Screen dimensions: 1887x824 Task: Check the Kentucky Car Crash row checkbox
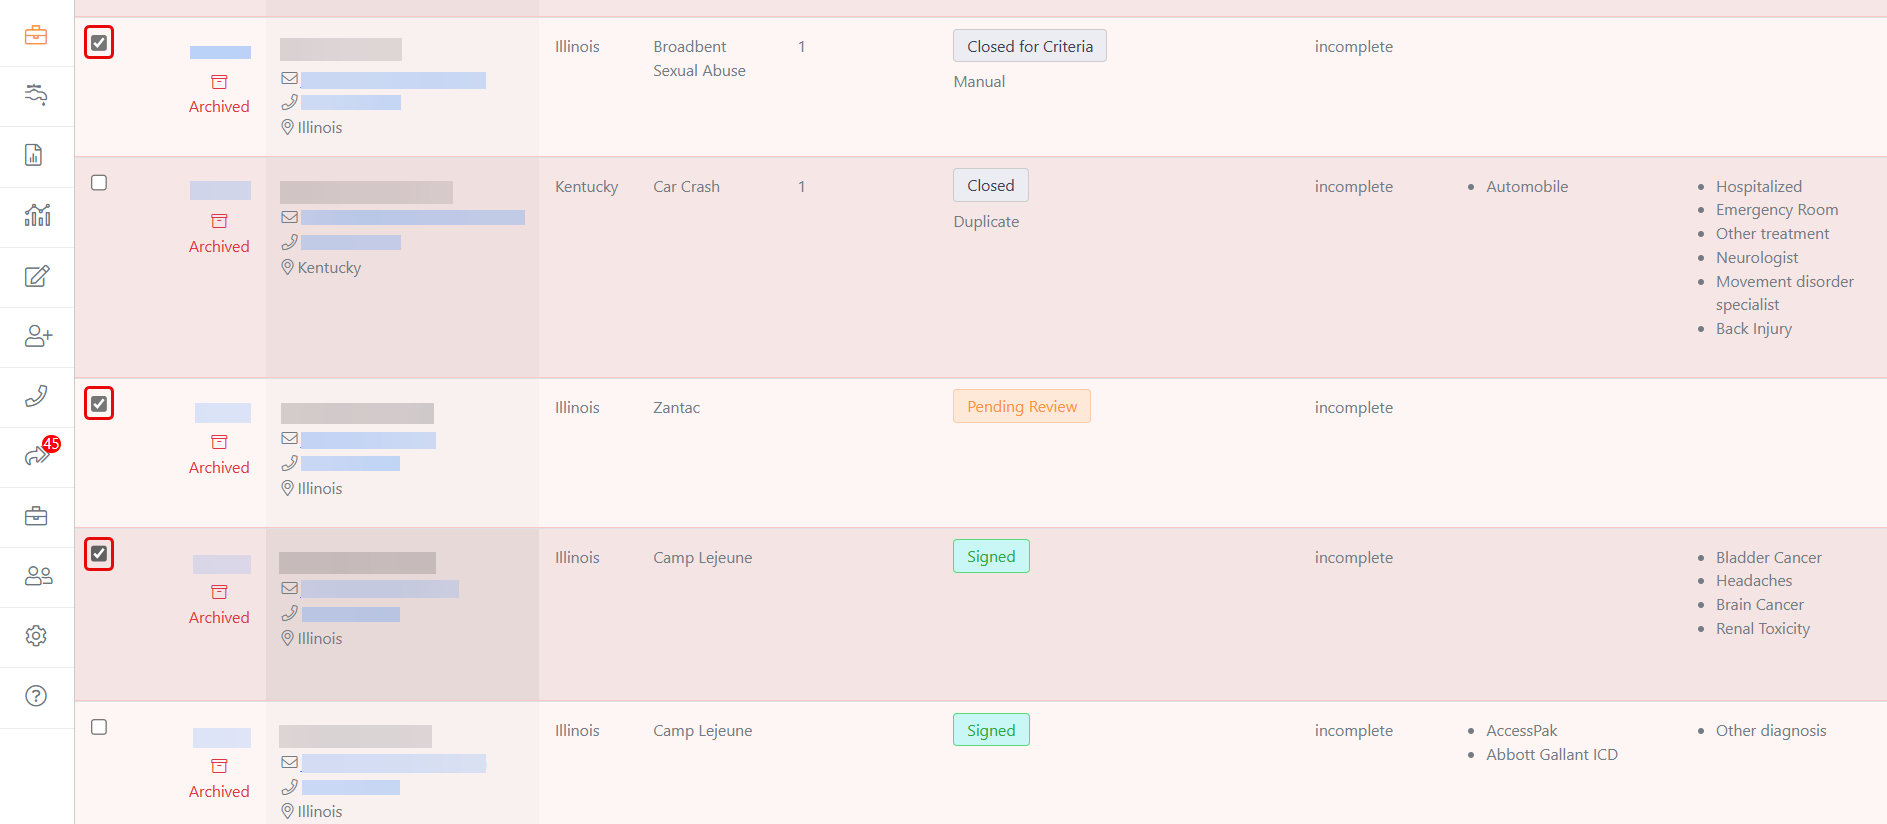point(99,183)
